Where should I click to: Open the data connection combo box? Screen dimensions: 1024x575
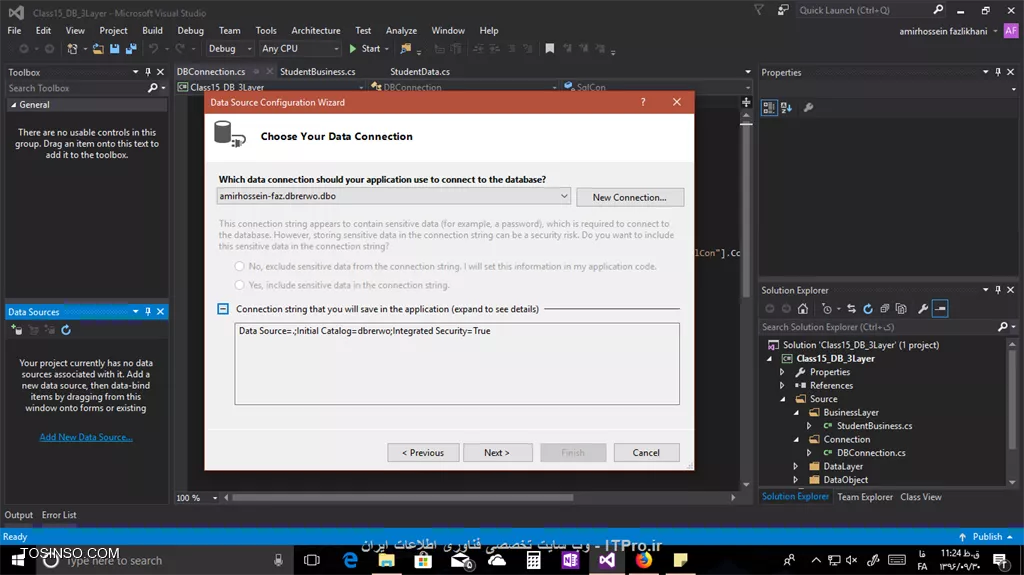point(394,196)
